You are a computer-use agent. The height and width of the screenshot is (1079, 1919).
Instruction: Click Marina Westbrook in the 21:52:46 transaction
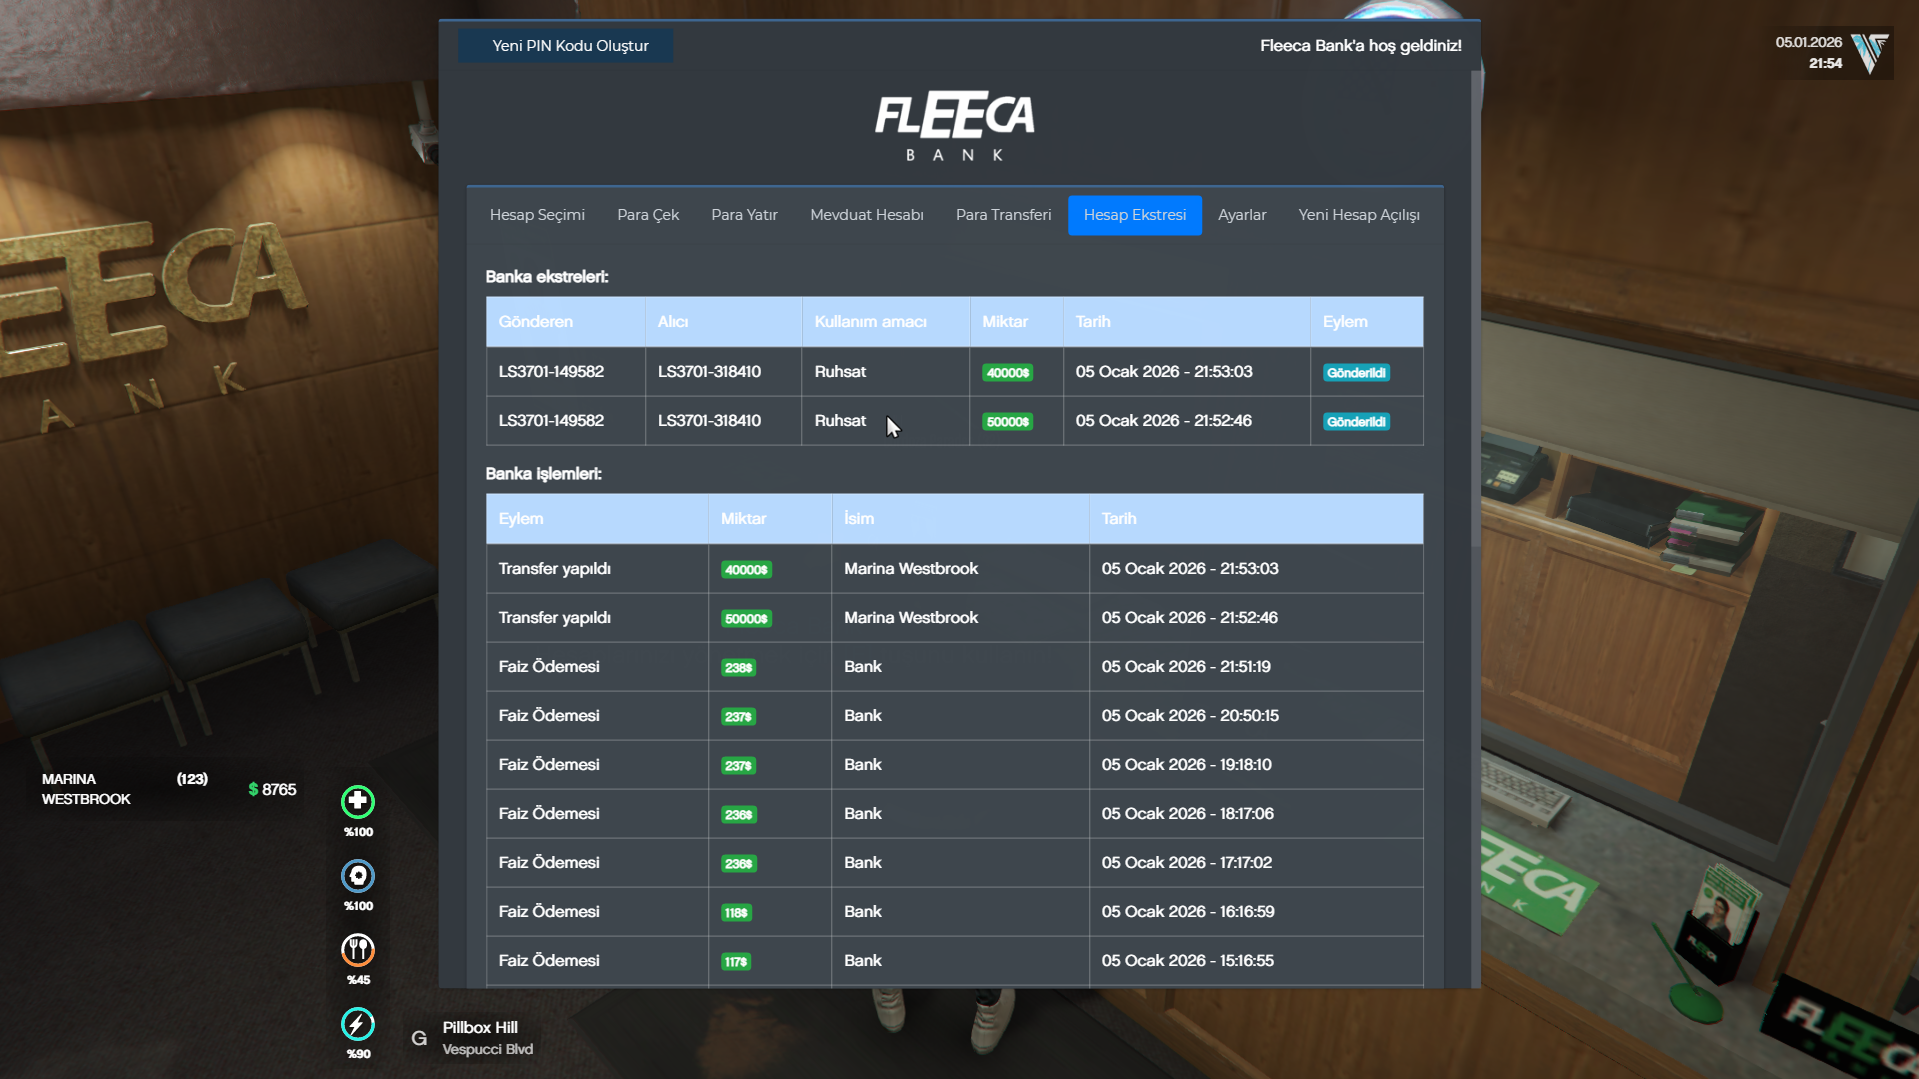coord(911,617)
